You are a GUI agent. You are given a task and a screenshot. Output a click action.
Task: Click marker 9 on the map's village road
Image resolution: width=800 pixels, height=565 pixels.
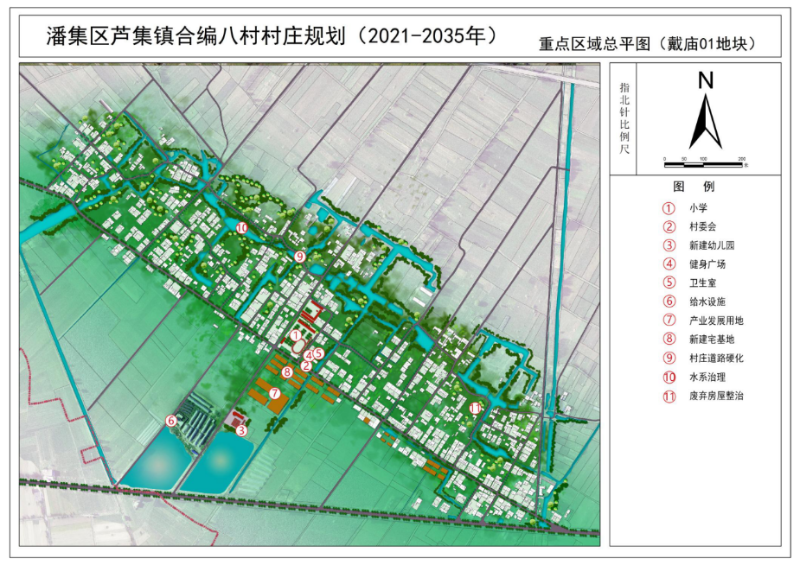299,257
